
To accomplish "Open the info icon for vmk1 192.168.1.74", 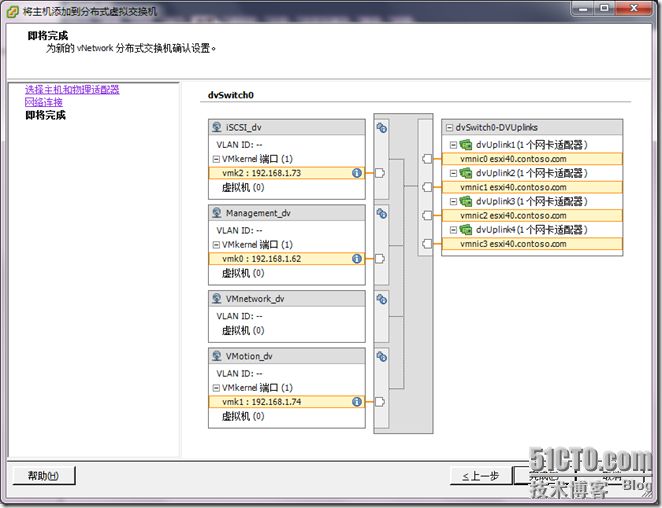I will [357, 402].
